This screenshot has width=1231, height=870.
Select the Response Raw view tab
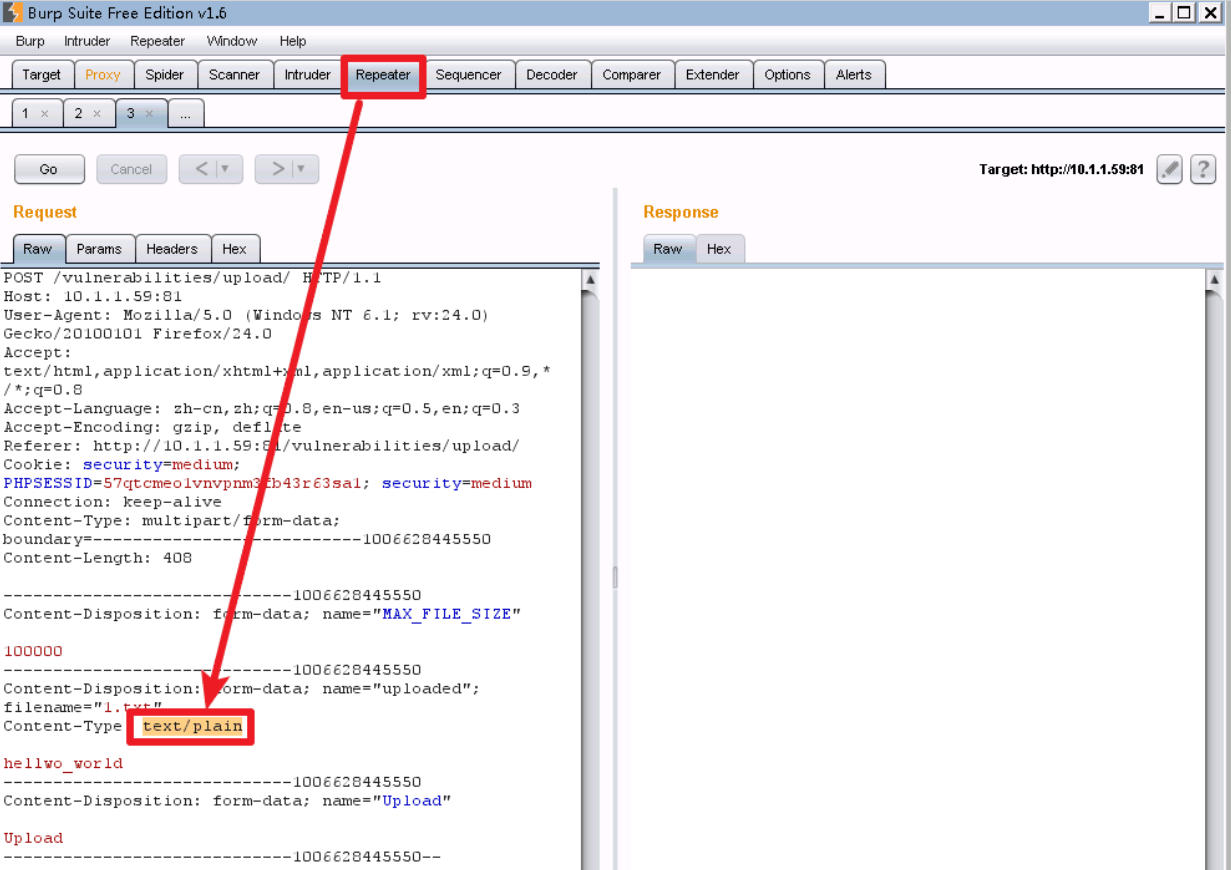point(668,249)
